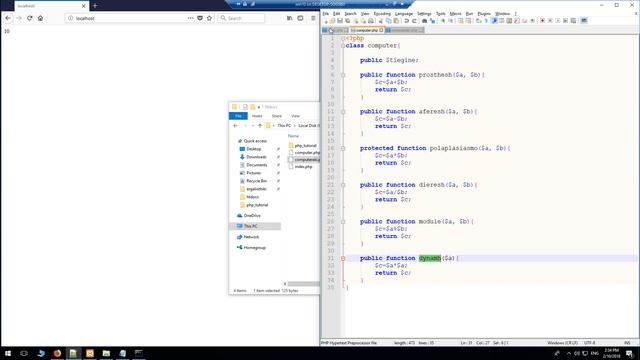The width and height of the screenshot is (640, 360).
Task: Select index.php in Explorer file list
Action: click(300, 167)
